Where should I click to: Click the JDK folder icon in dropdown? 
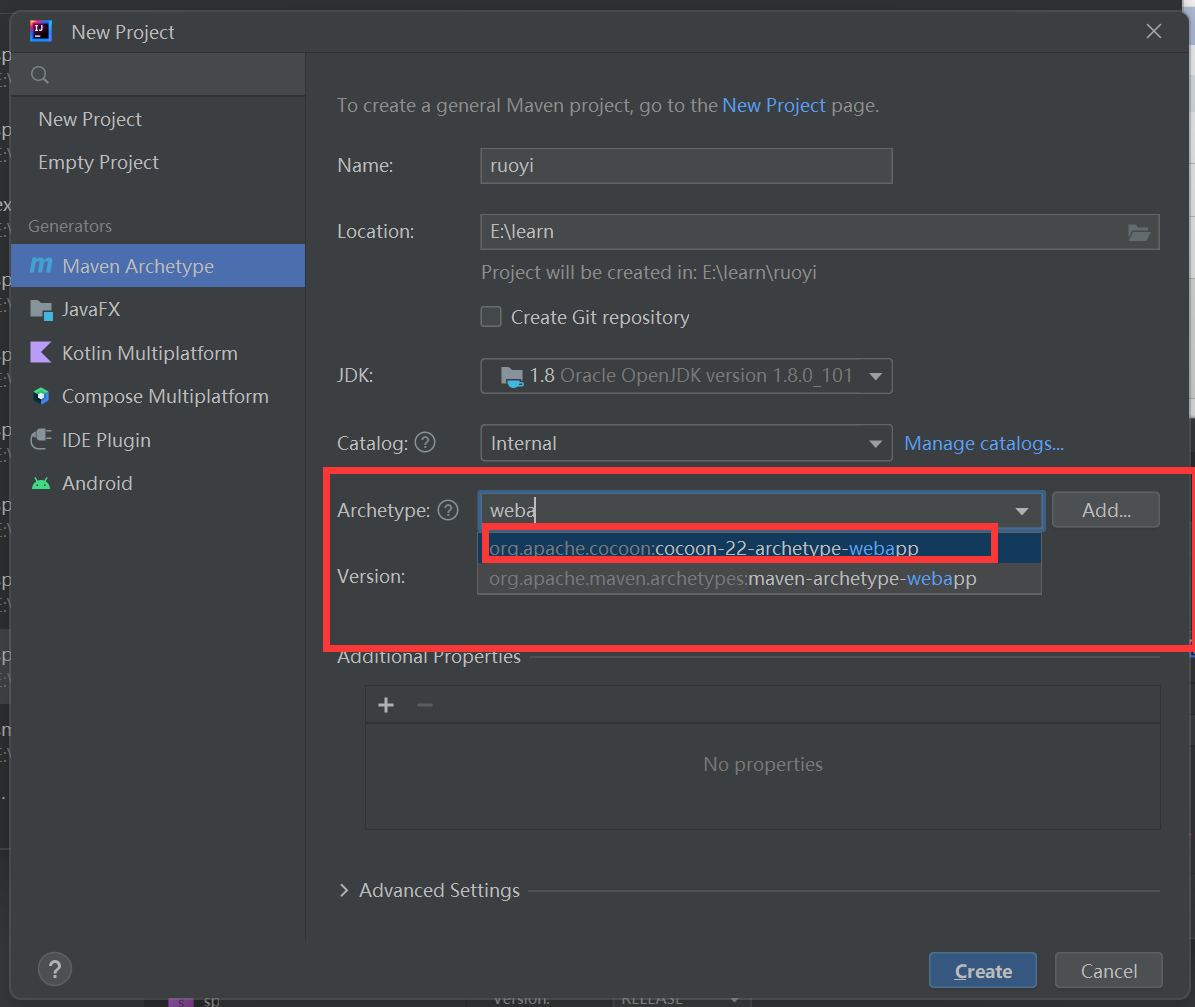pos(512,376)
